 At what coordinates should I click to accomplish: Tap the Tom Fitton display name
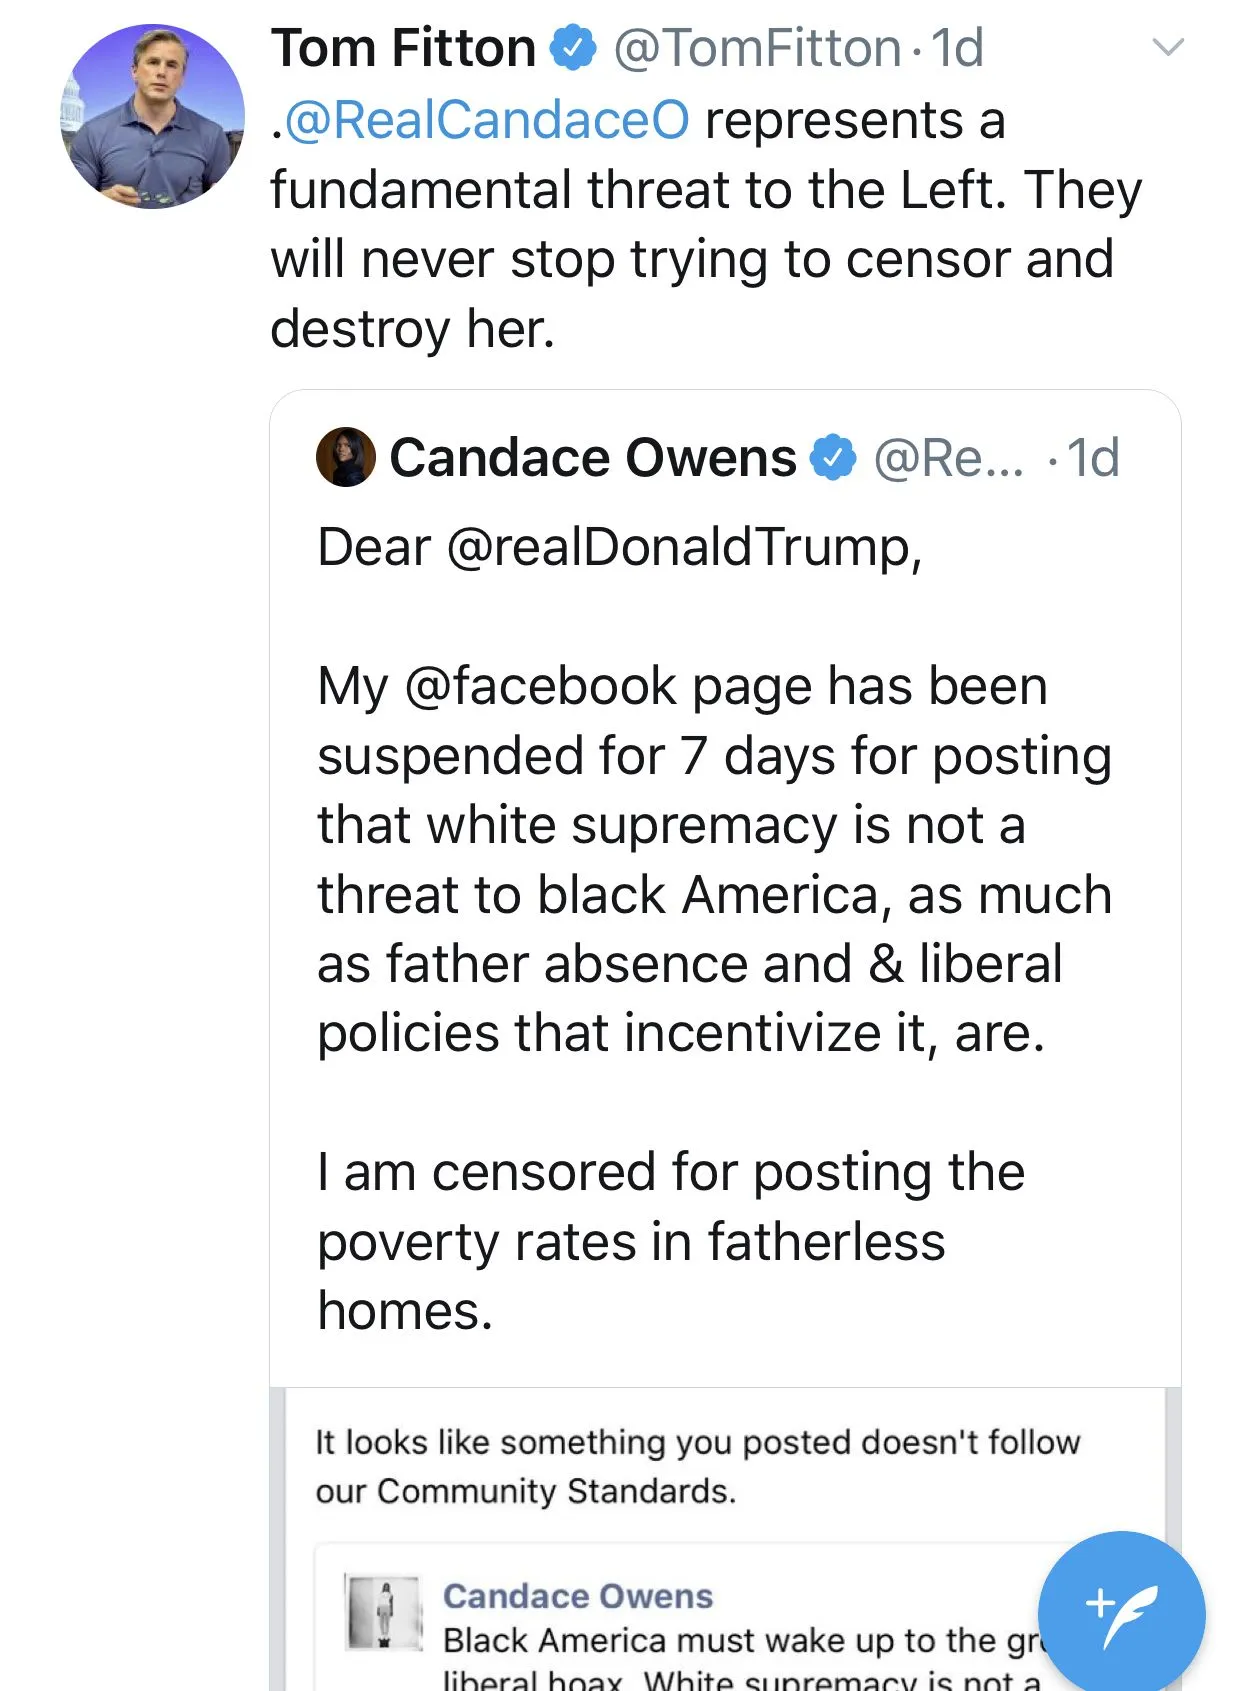tap(404, 48)
